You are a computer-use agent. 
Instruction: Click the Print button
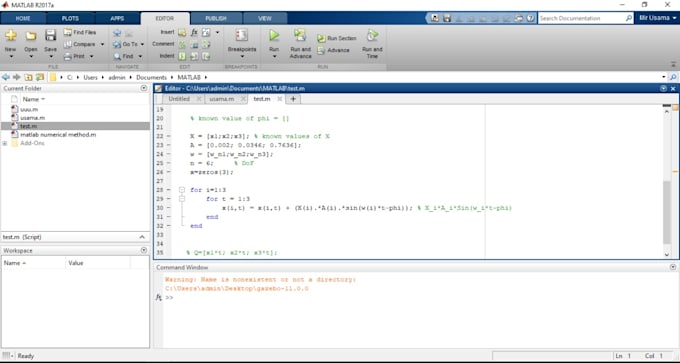point(74,56)
